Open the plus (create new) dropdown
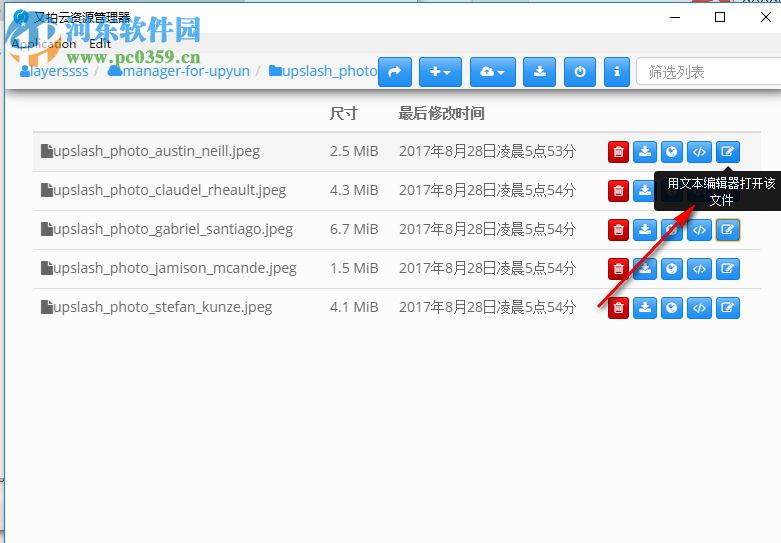 click(440, 72)
